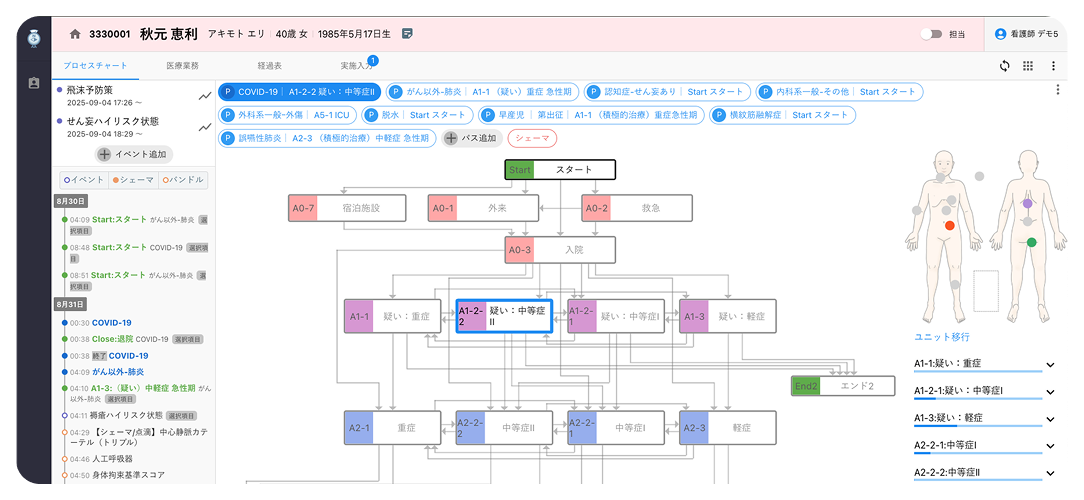Open the patient memo note icon
The image size is (1084, 500).
[x=407, y=34]
